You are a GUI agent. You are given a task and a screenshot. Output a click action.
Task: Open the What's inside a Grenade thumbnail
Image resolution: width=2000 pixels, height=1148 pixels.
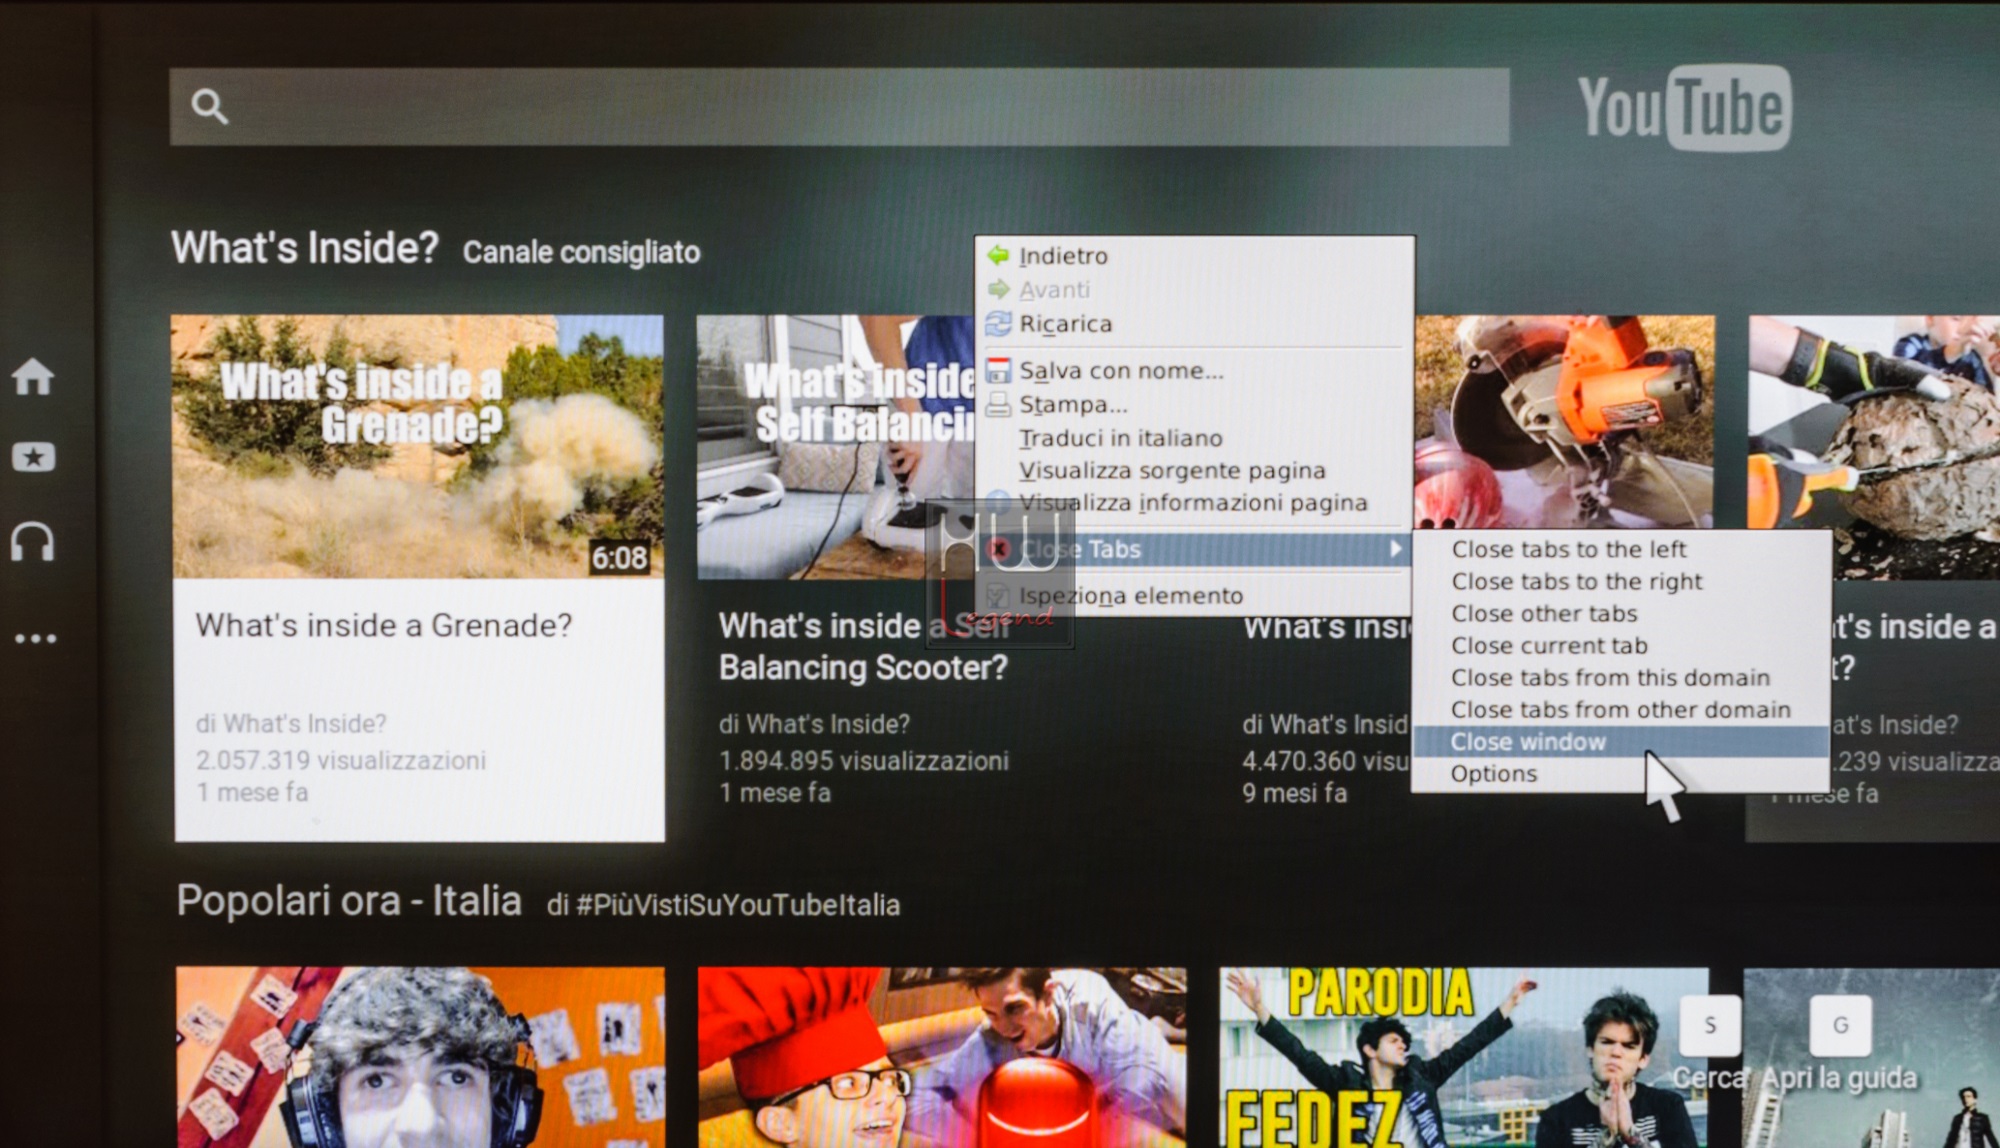417,447
